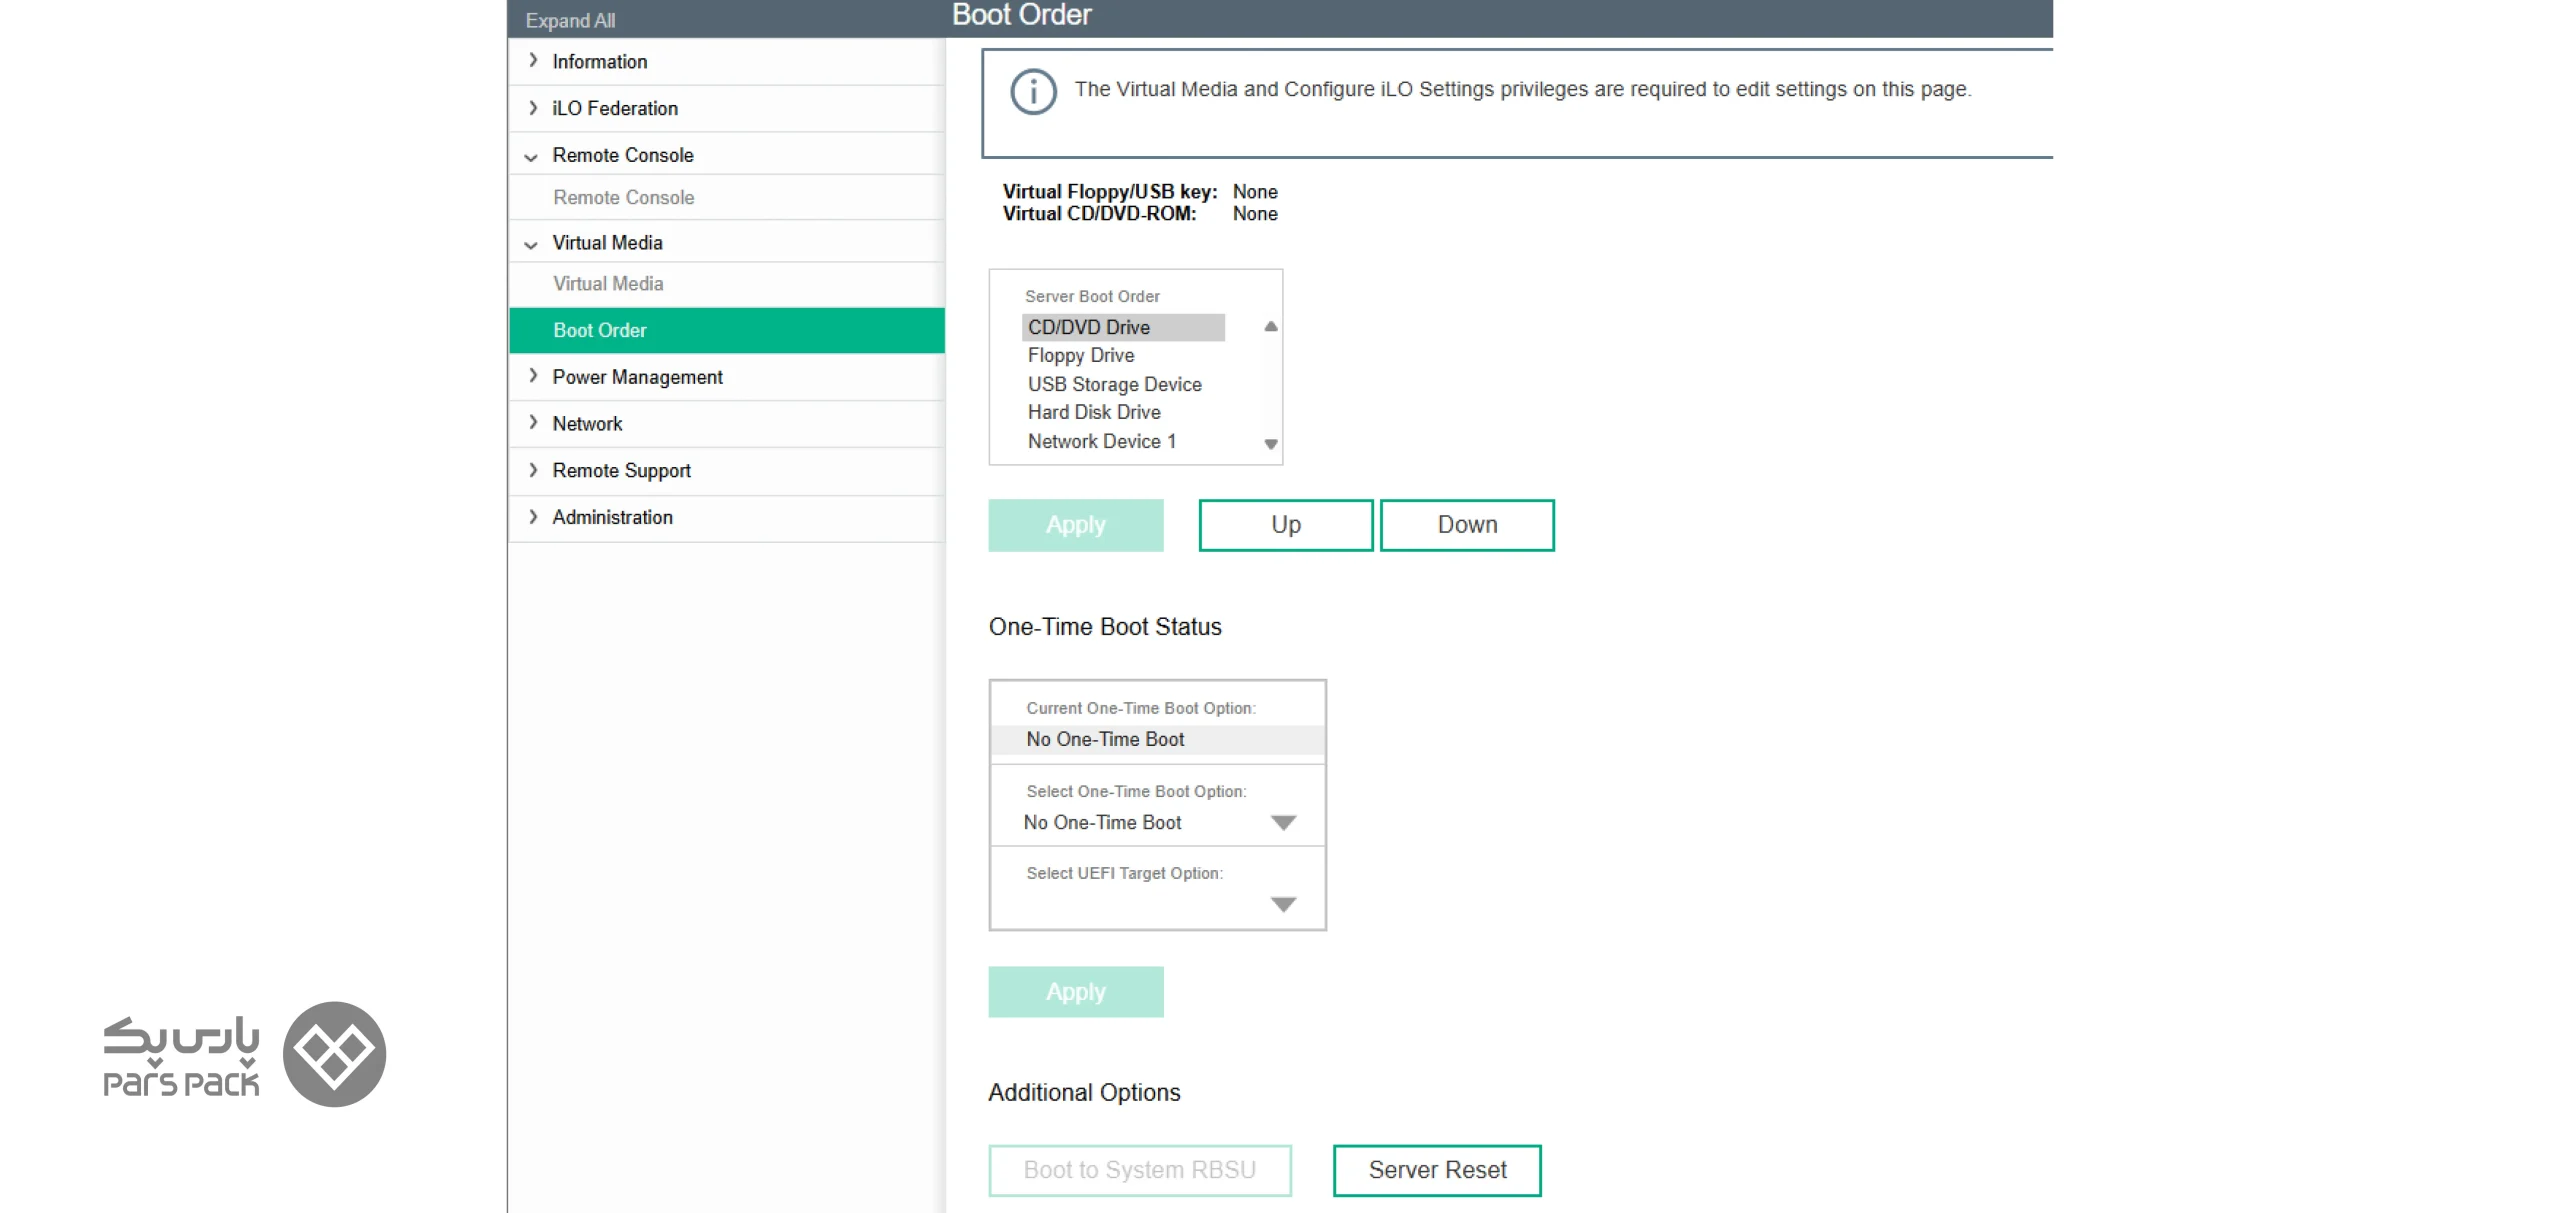Click the boot order list scroll-up arrow
Viewport: 2560px width, 1213px height.
1271,327
